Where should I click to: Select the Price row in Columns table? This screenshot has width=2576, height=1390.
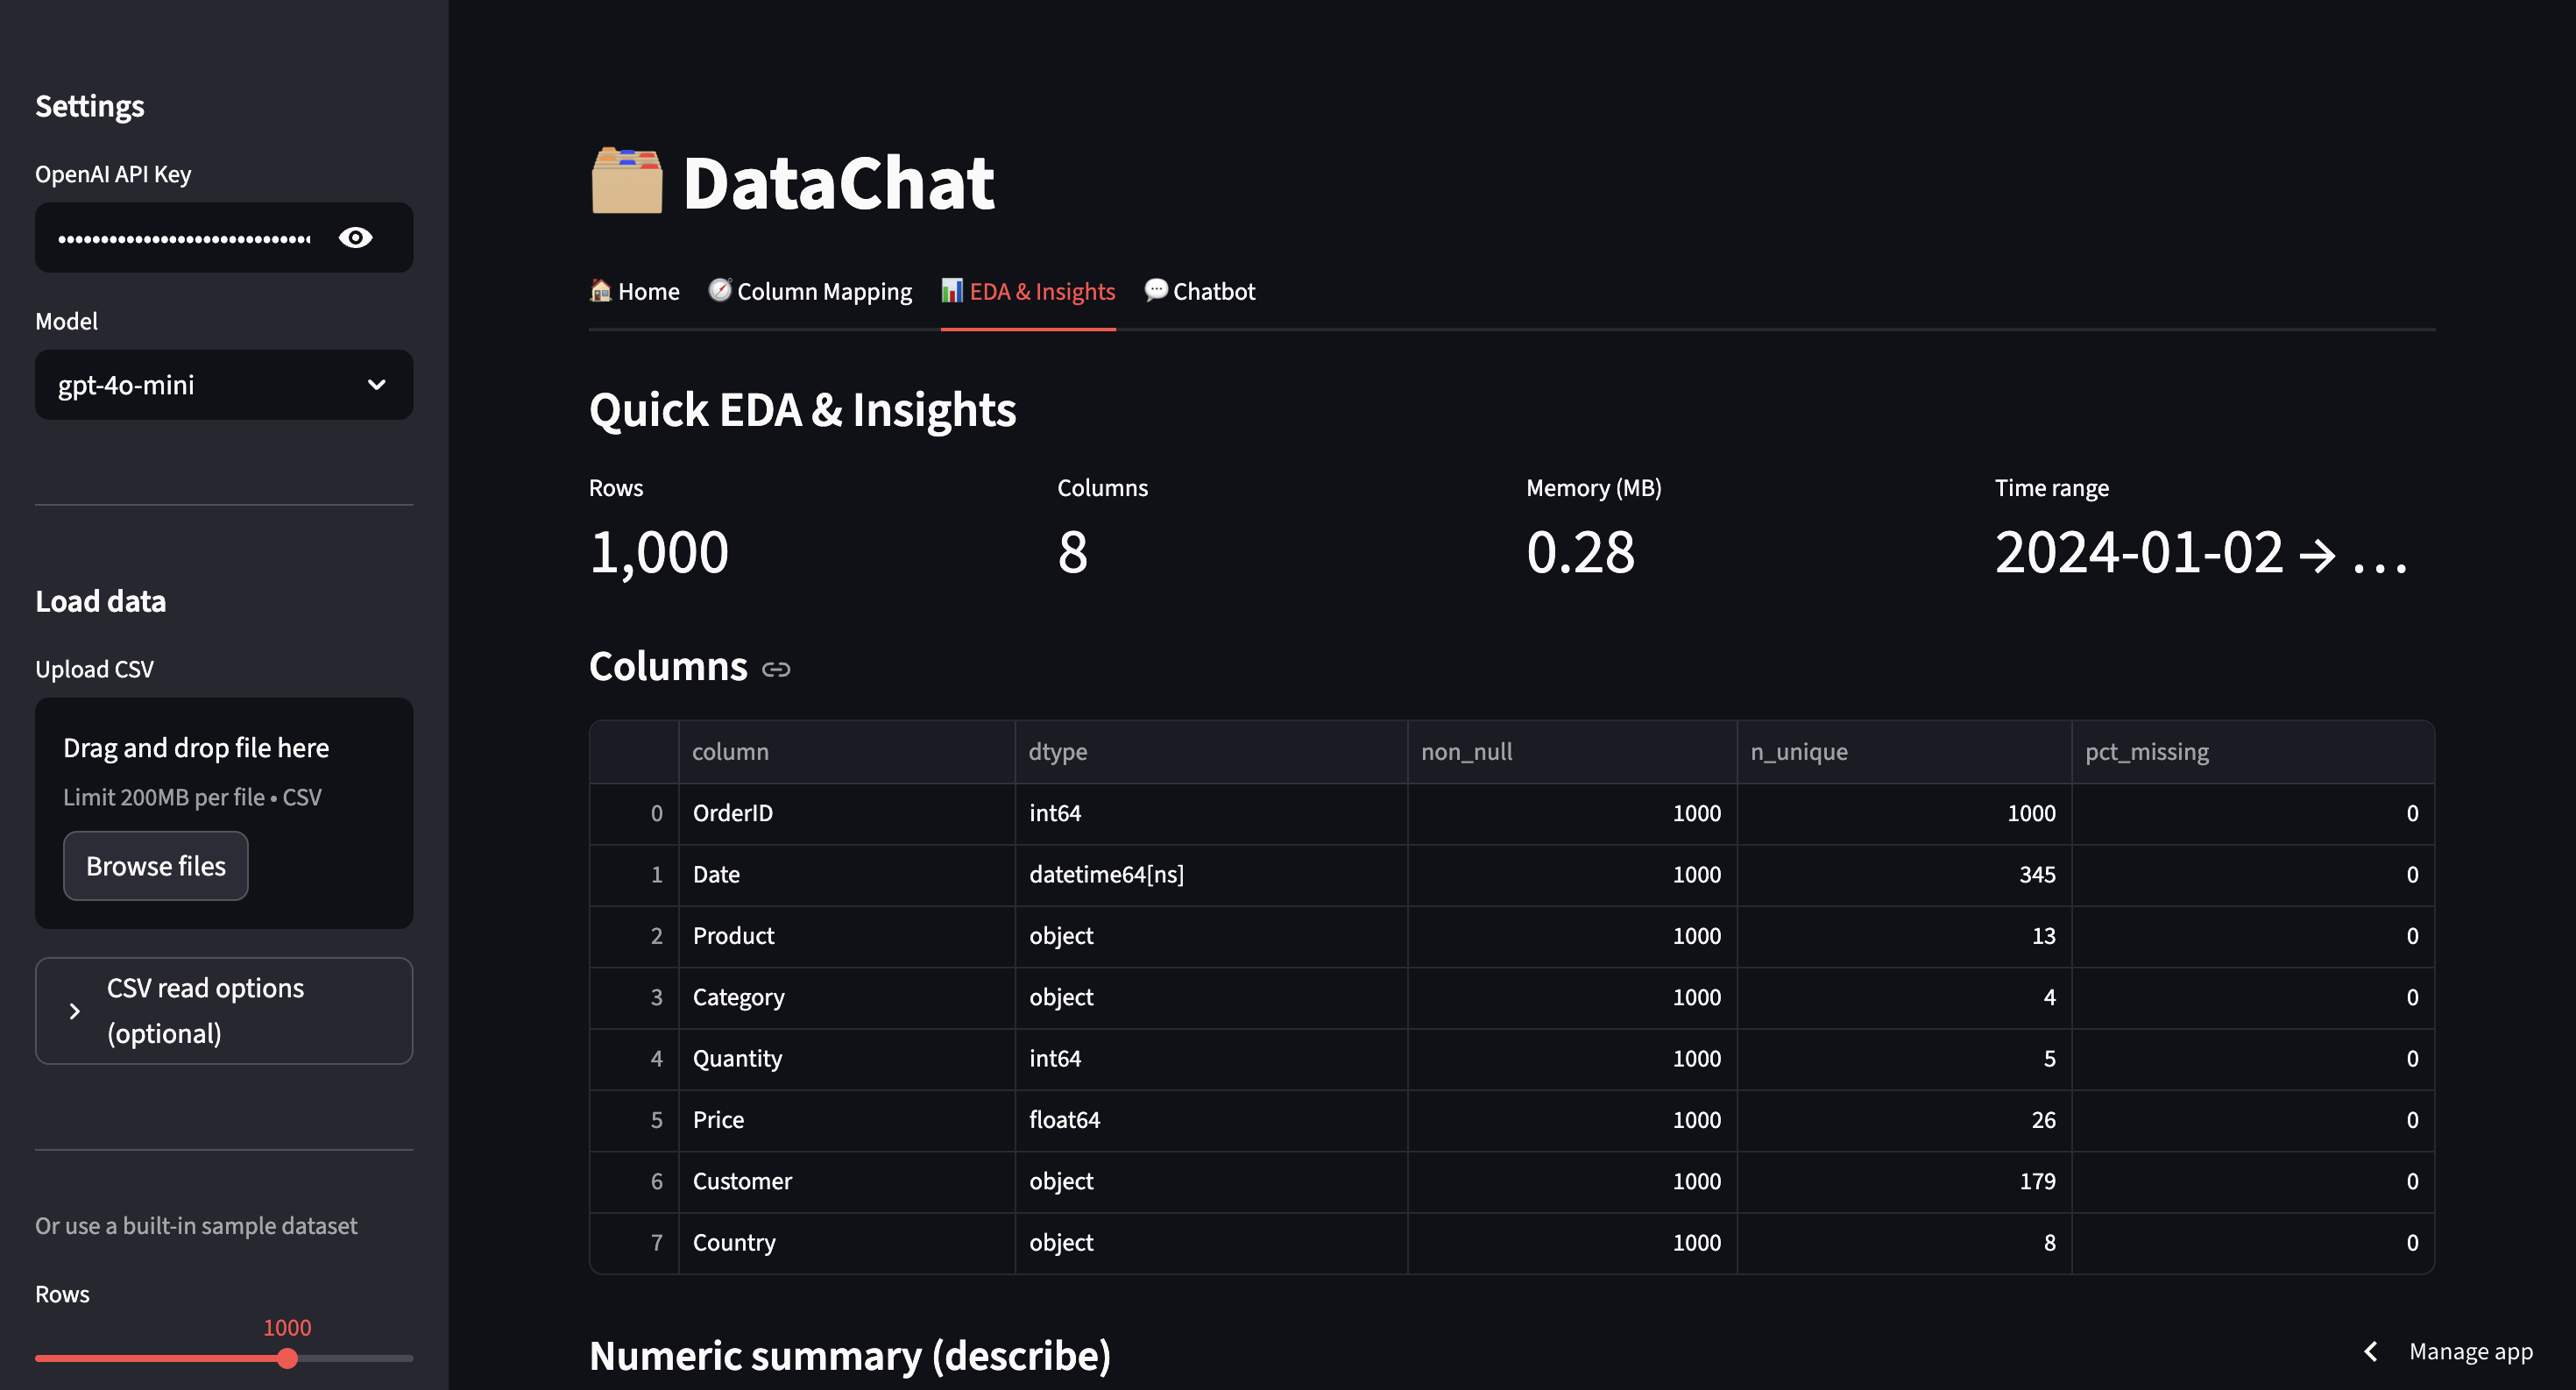(719, 1120)
